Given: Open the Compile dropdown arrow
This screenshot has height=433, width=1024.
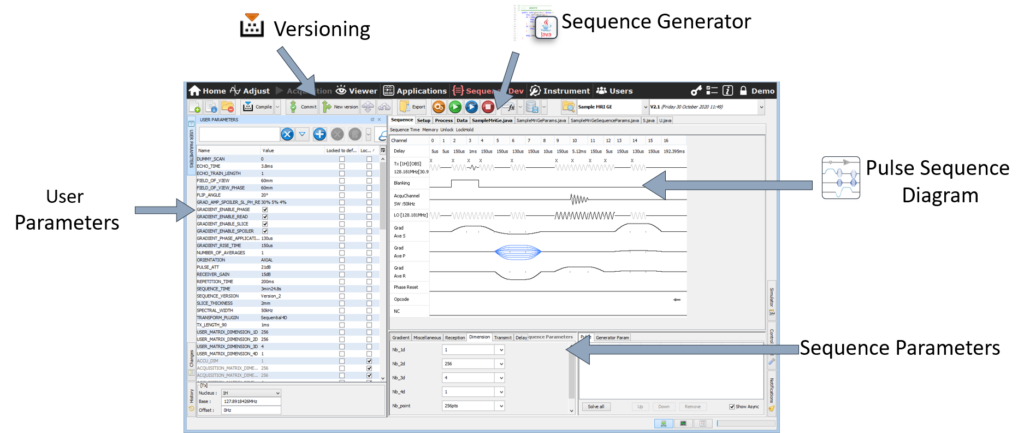Looking at the screenshot, I should (278, 106).
